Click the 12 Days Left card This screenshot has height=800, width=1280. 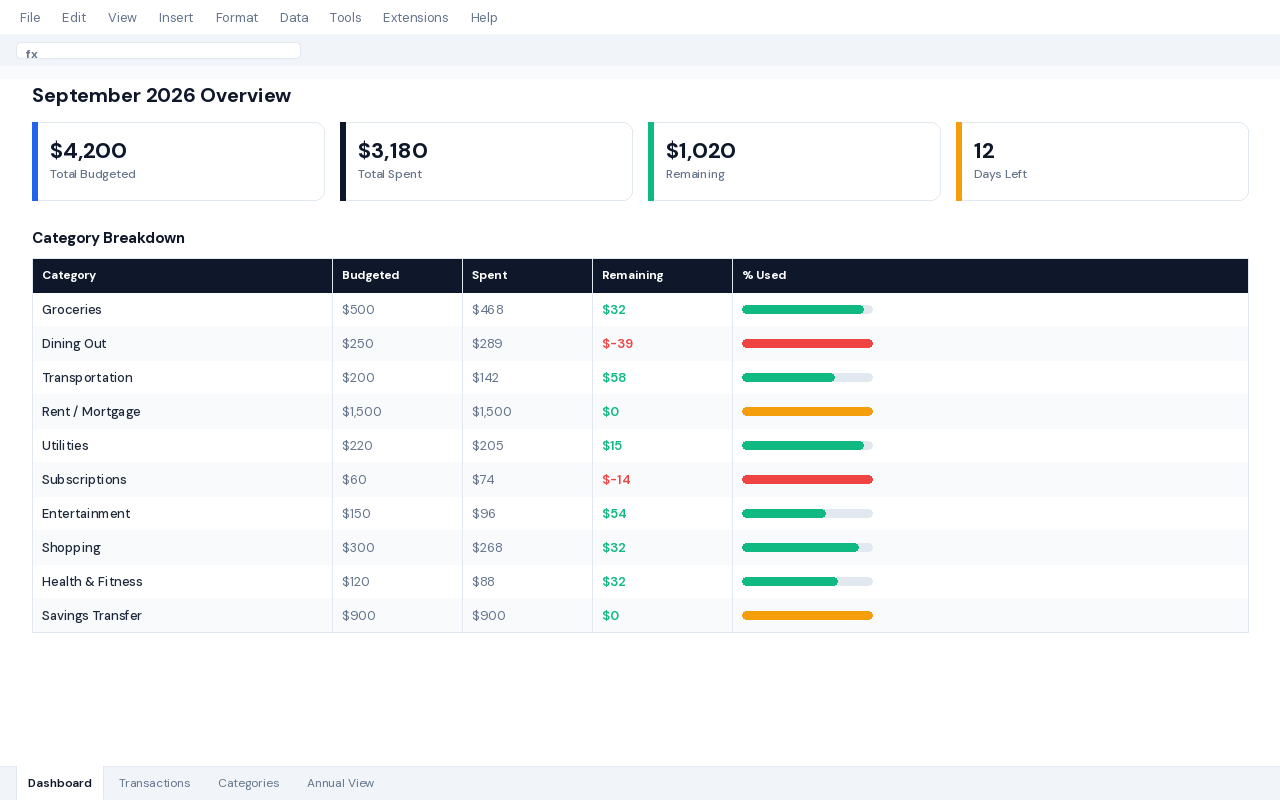coord(1102,161)
